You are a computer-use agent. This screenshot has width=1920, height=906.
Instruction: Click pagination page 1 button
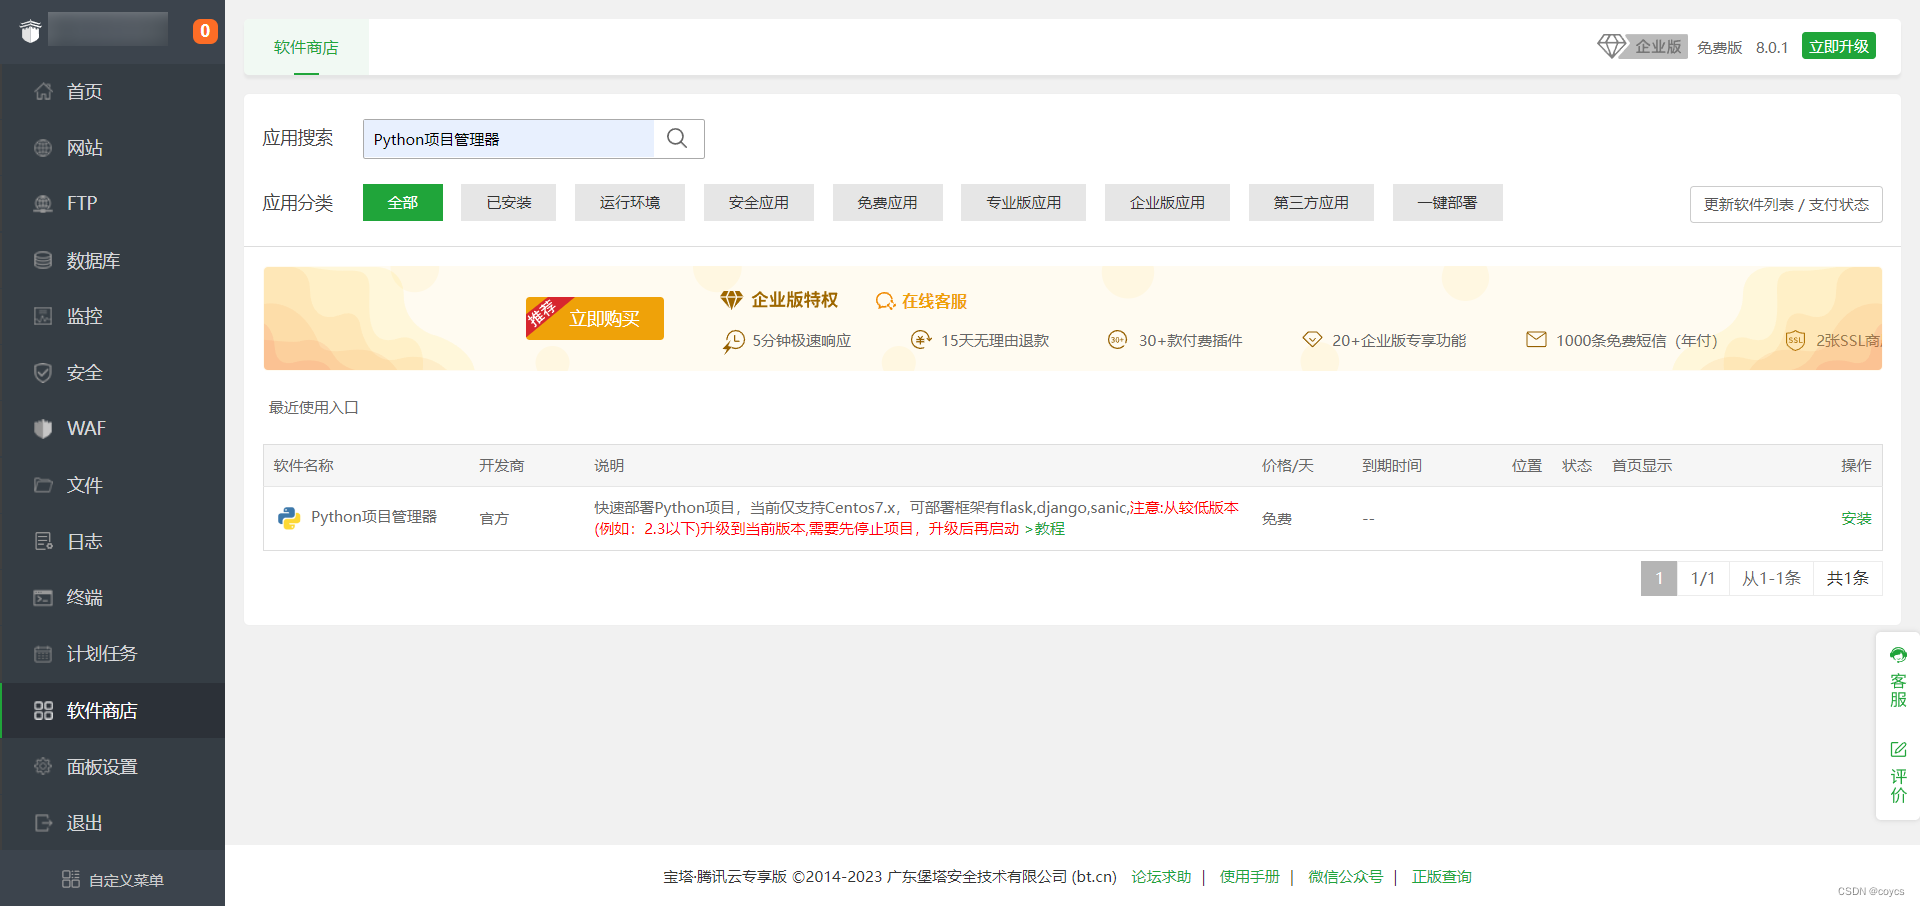click(x=1659, y=578)
